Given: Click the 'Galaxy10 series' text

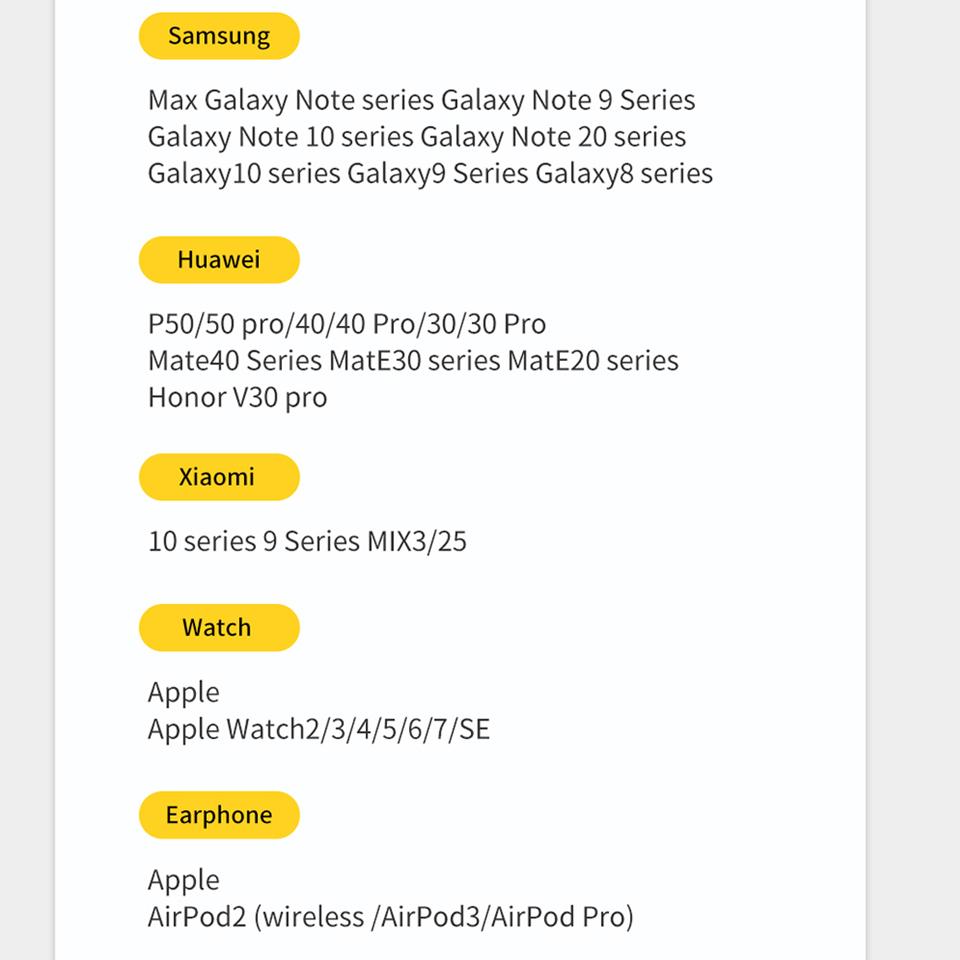Looking at the screenshot, I should (244, 174).
